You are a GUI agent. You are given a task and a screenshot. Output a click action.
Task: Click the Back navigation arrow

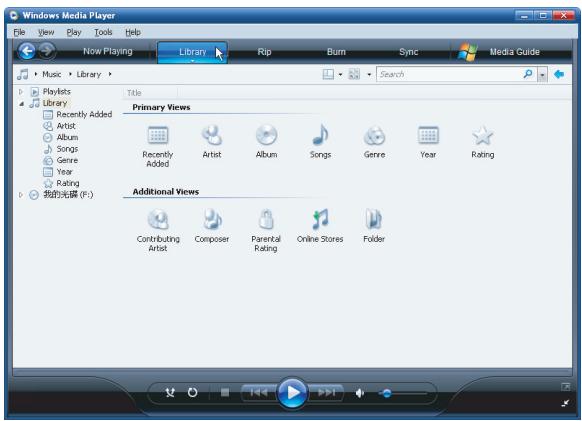pos(27,51)
